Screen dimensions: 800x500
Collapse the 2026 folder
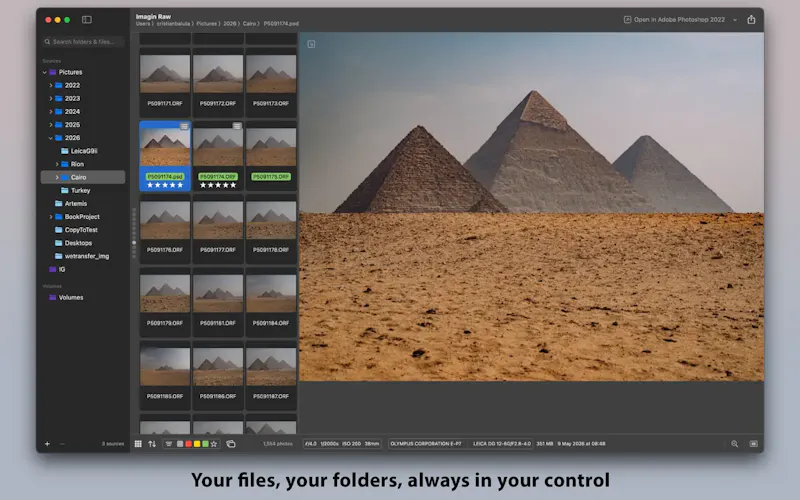tap(51, 138)
